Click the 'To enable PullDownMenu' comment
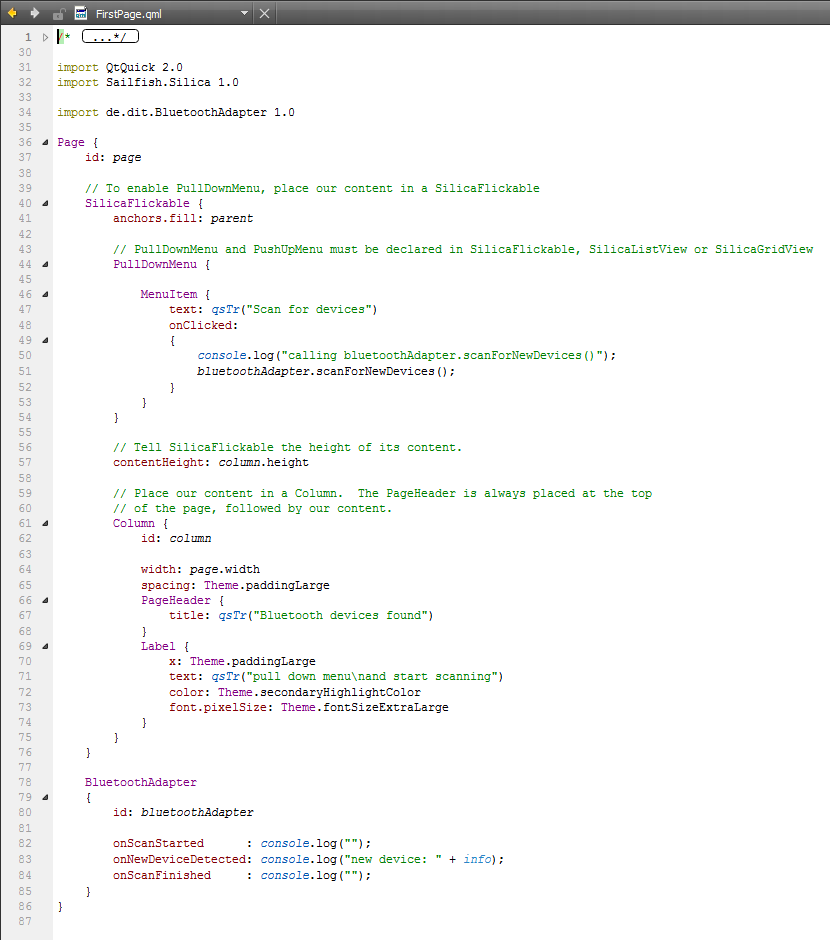The width and height of the screenshot is (830, 940). (312, 188)
